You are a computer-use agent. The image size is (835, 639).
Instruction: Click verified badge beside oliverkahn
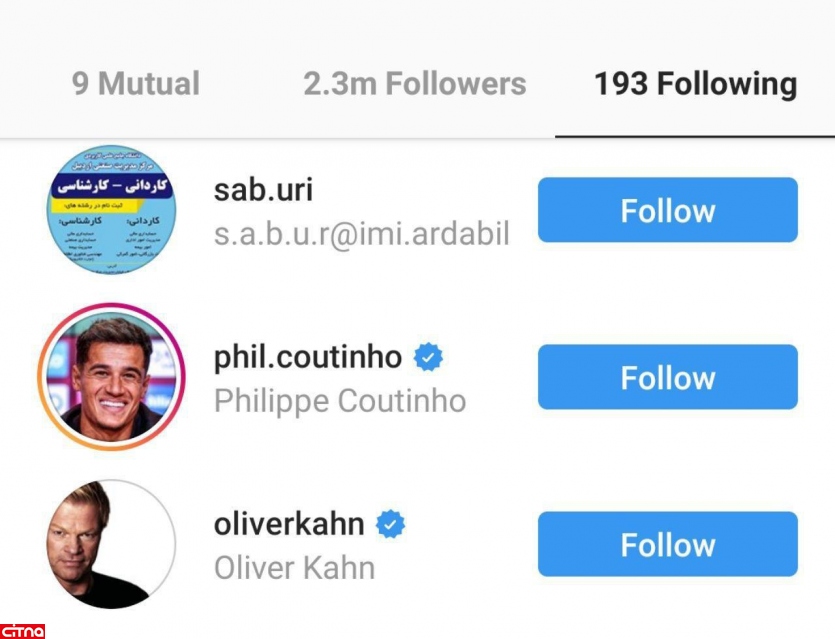(390, 524)
